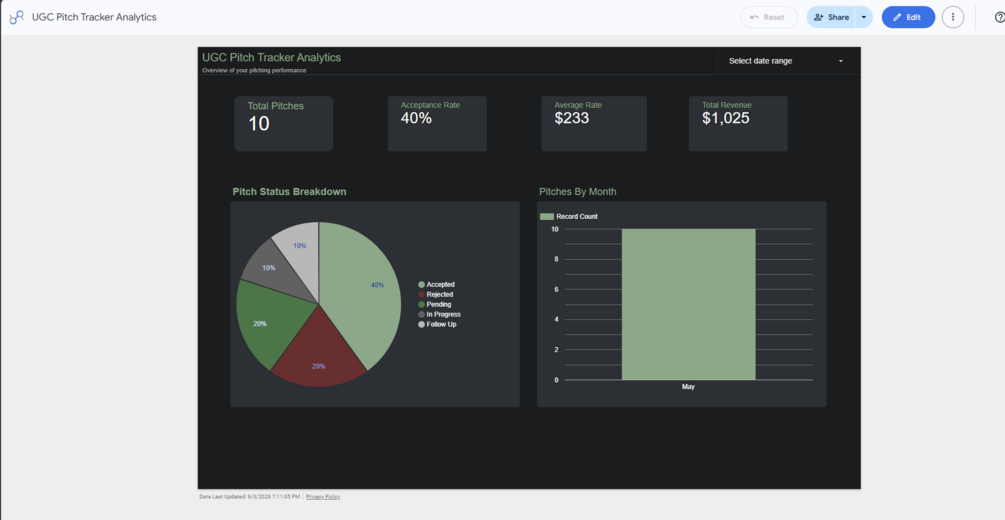Click the Privacy Policy link
The height and width of the screenshot is (520, 1005).
(x=323, y=497)
